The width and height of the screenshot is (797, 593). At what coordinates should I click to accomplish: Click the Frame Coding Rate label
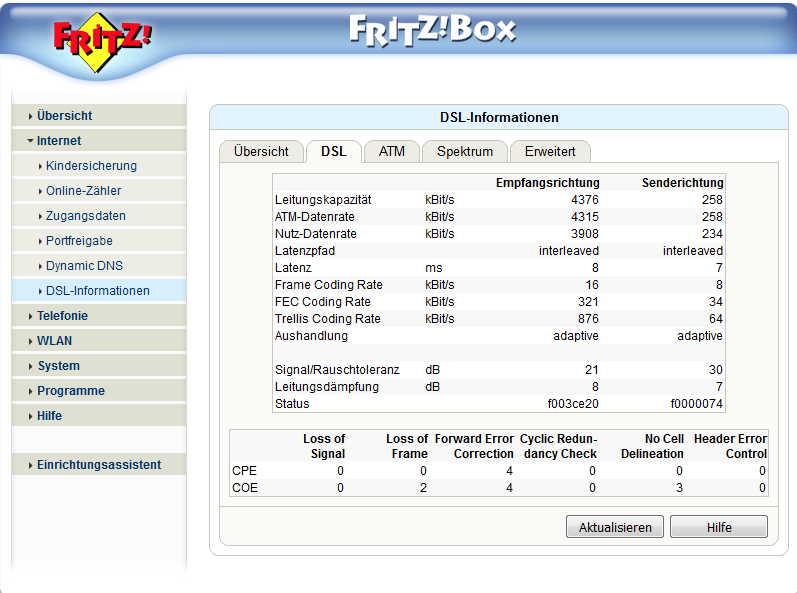(x=329, y=285)
